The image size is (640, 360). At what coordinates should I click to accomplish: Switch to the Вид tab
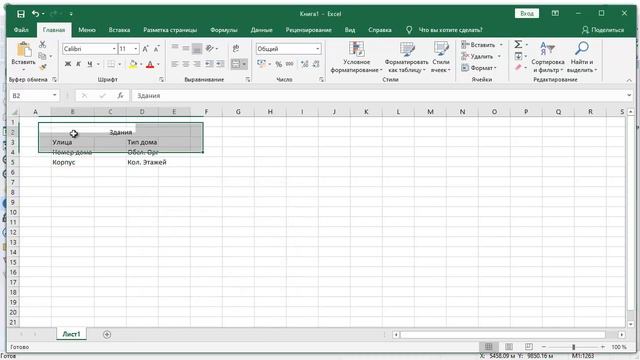[x=350, y=30]
